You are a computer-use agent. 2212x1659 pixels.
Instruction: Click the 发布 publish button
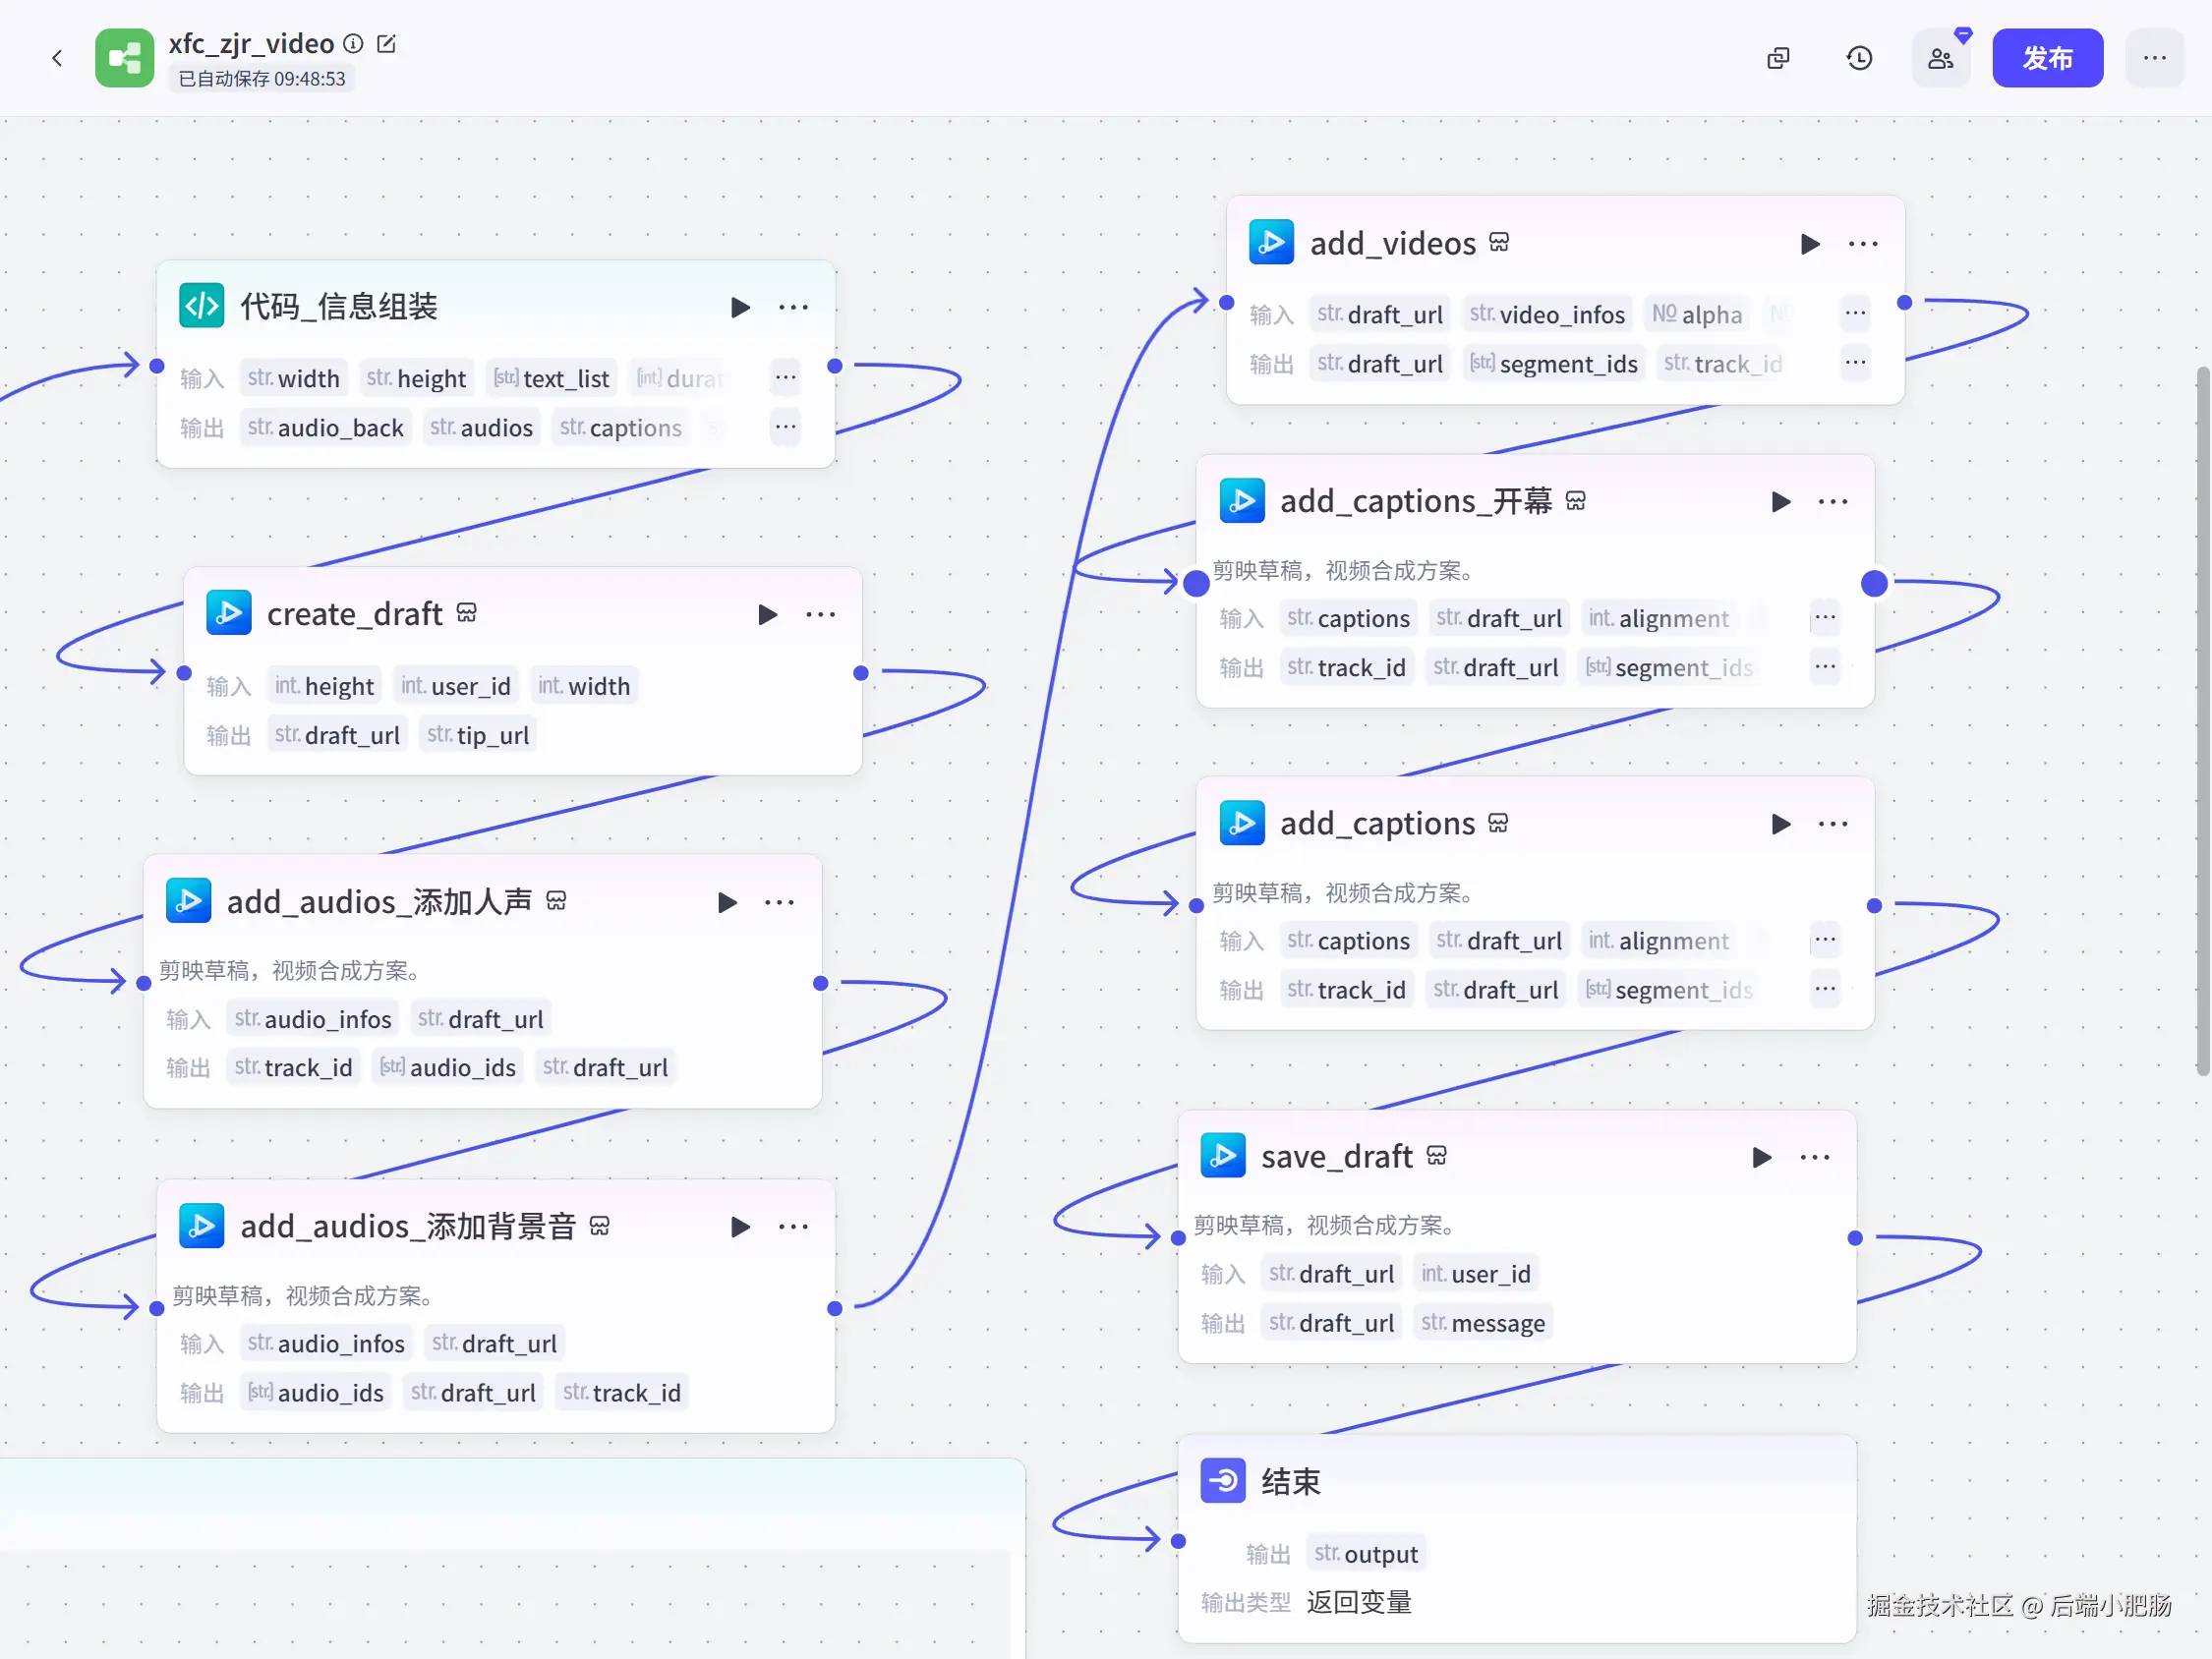pyautogui.click(x=2047, y=58)
